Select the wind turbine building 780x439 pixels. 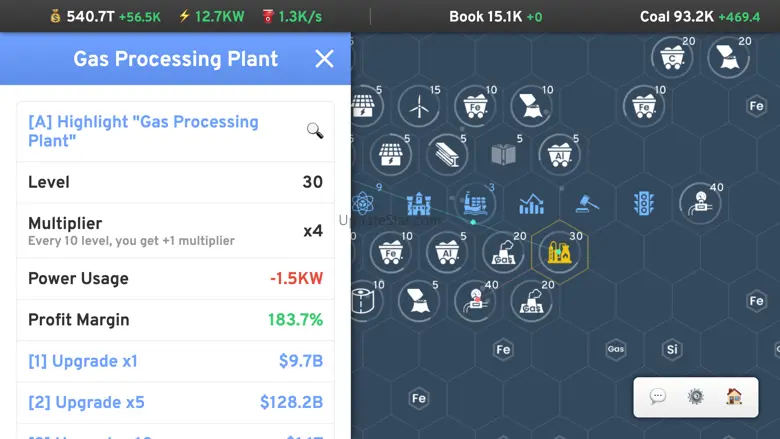419,104
